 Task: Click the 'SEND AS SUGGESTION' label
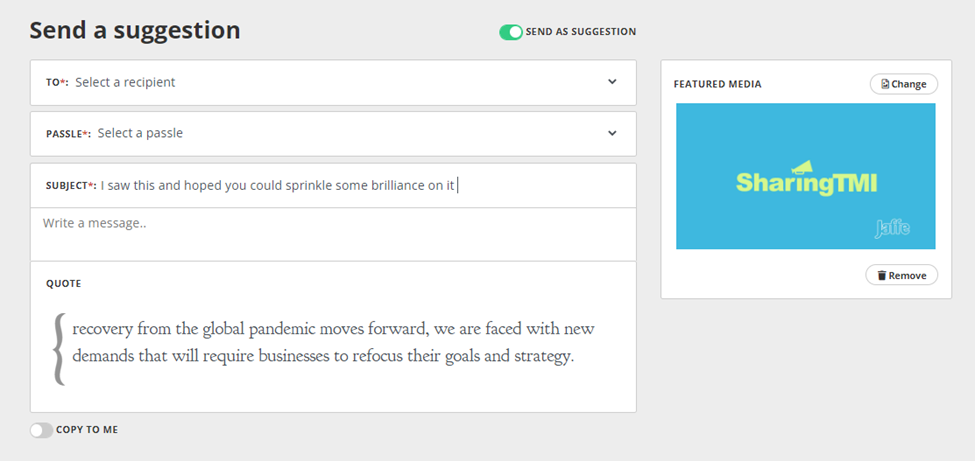point(581,32)
